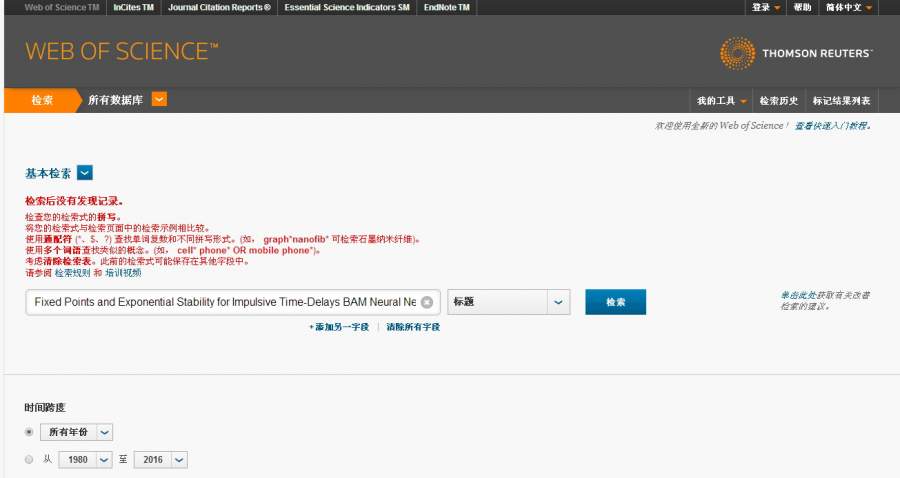Clear the search box with the X icon
Image resolution: width=900 pixels, height=478 pixels.
point(427,302)
